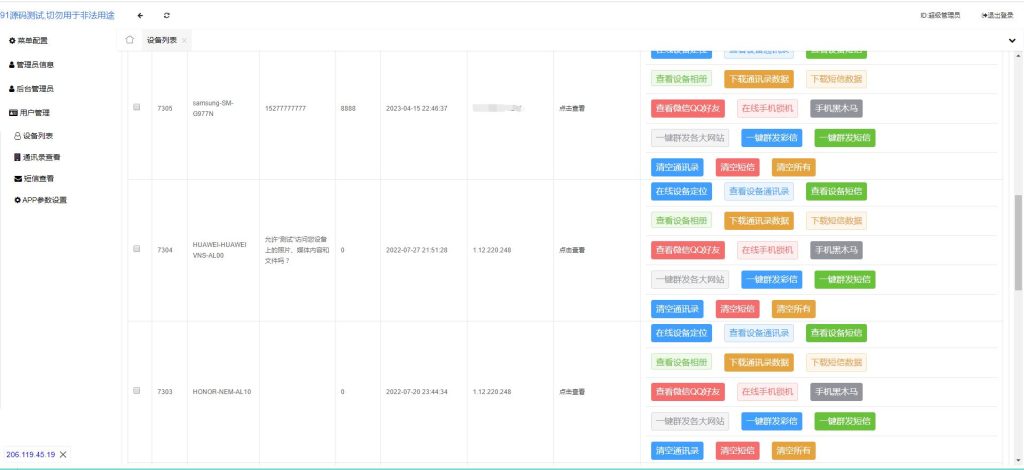Open 后台管理员 in the sidebar
The height and width of the screenshot is (470, 1024).
tap(31, 89)
